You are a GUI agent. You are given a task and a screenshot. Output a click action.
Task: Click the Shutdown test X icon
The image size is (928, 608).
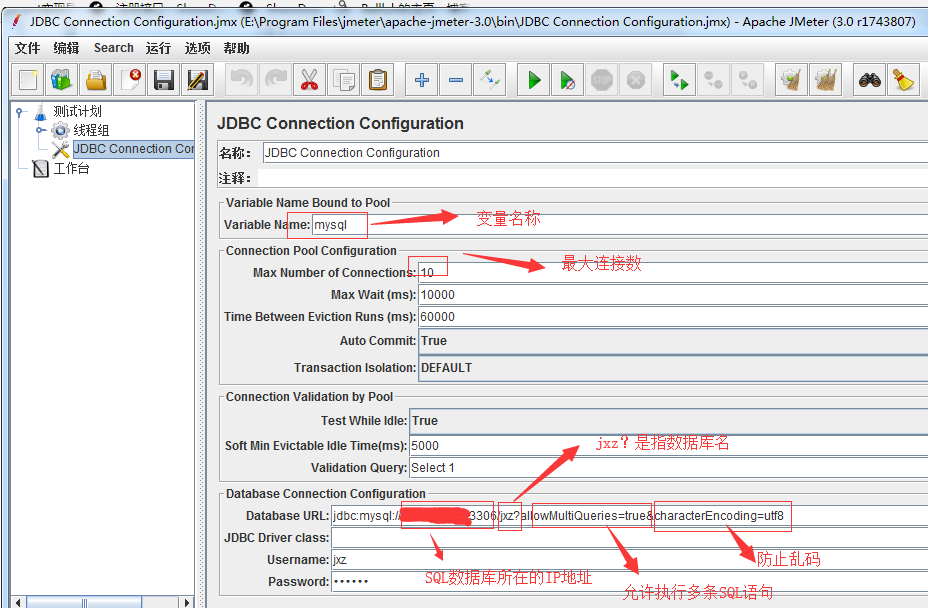tap(636, 80)
